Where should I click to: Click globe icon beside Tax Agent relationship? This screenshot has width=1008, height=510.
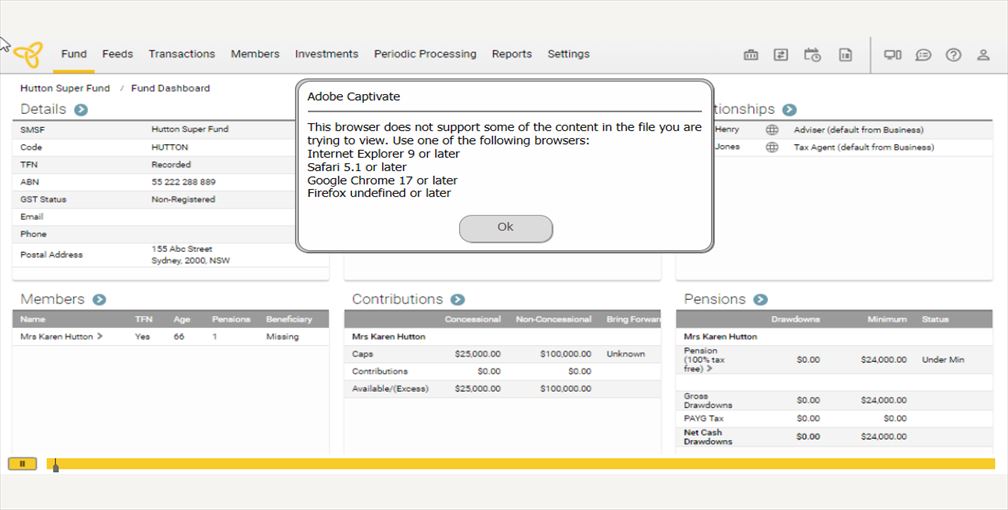[x=772, y=147]
